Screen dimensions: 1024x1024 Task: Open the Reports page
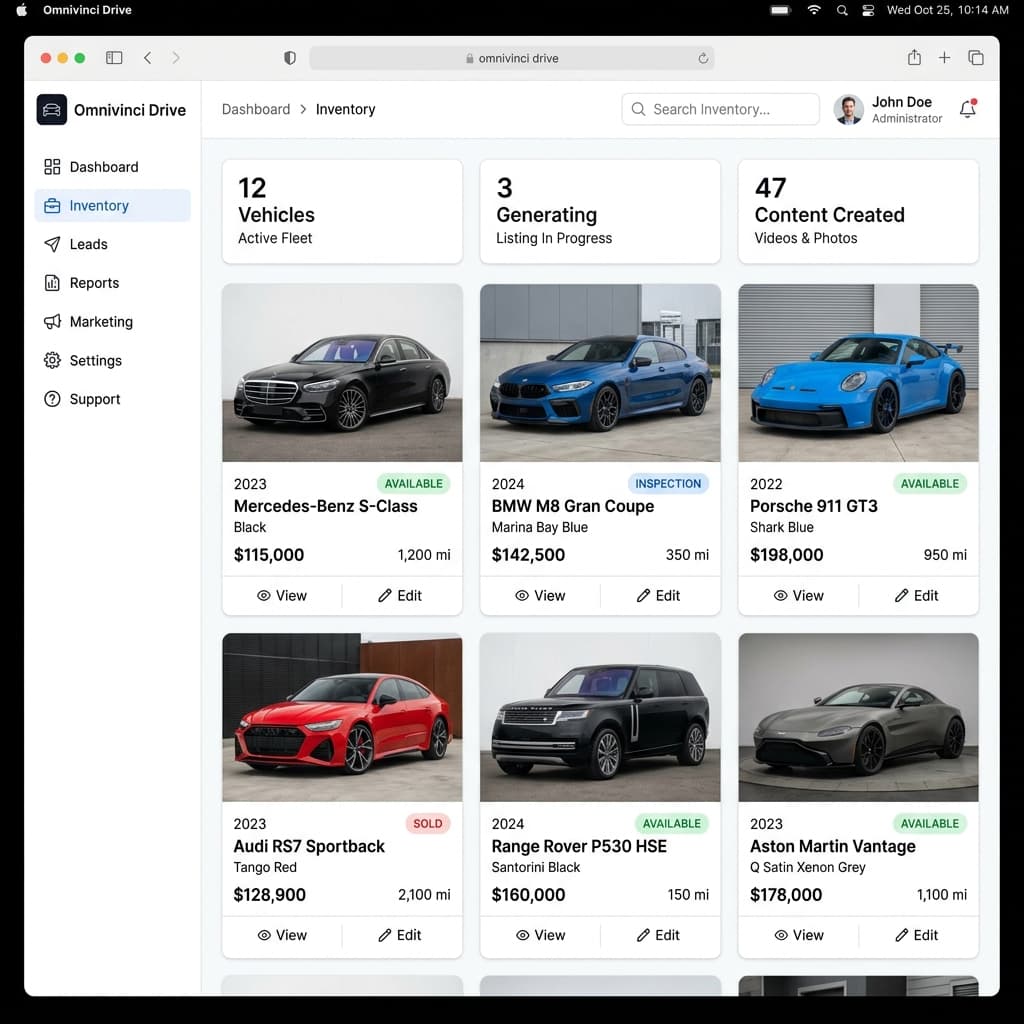click(93, 283)
